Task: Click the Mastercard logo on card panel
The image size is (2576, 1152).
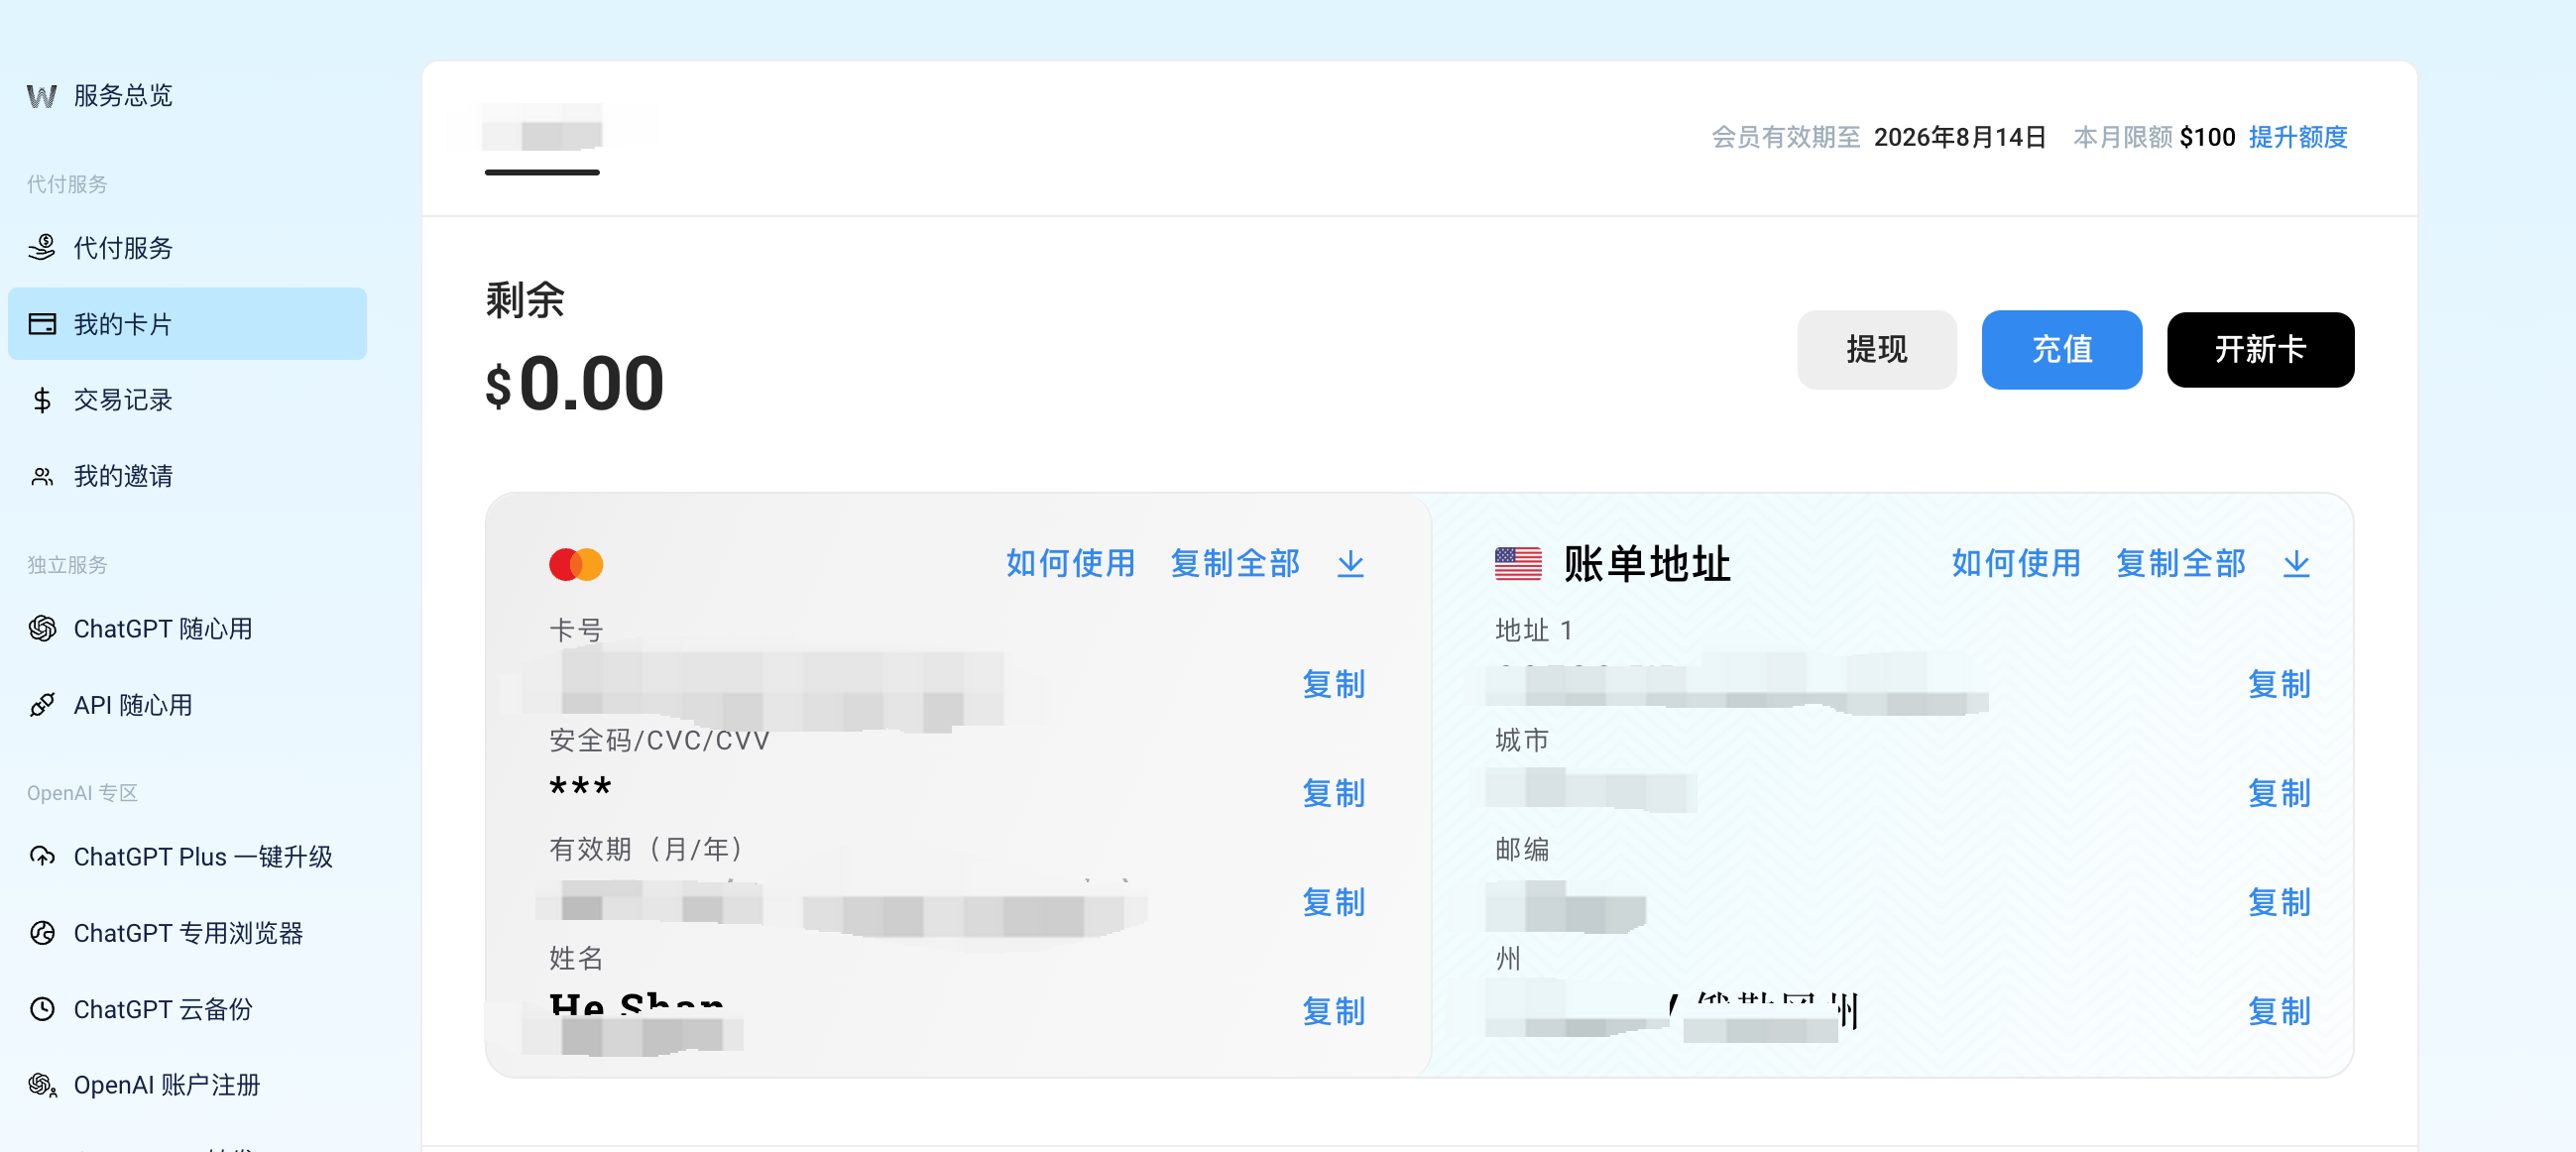Action: point(576,564)
